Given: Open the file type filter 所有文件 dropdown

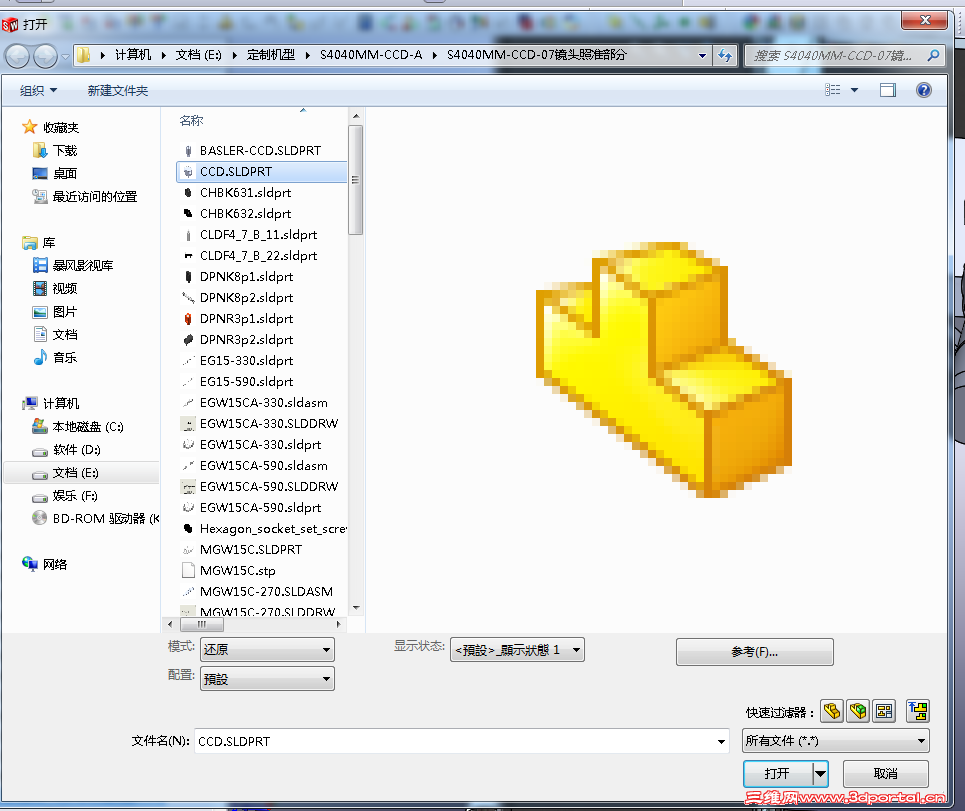Looking at the screenshot, I should 835,741.
